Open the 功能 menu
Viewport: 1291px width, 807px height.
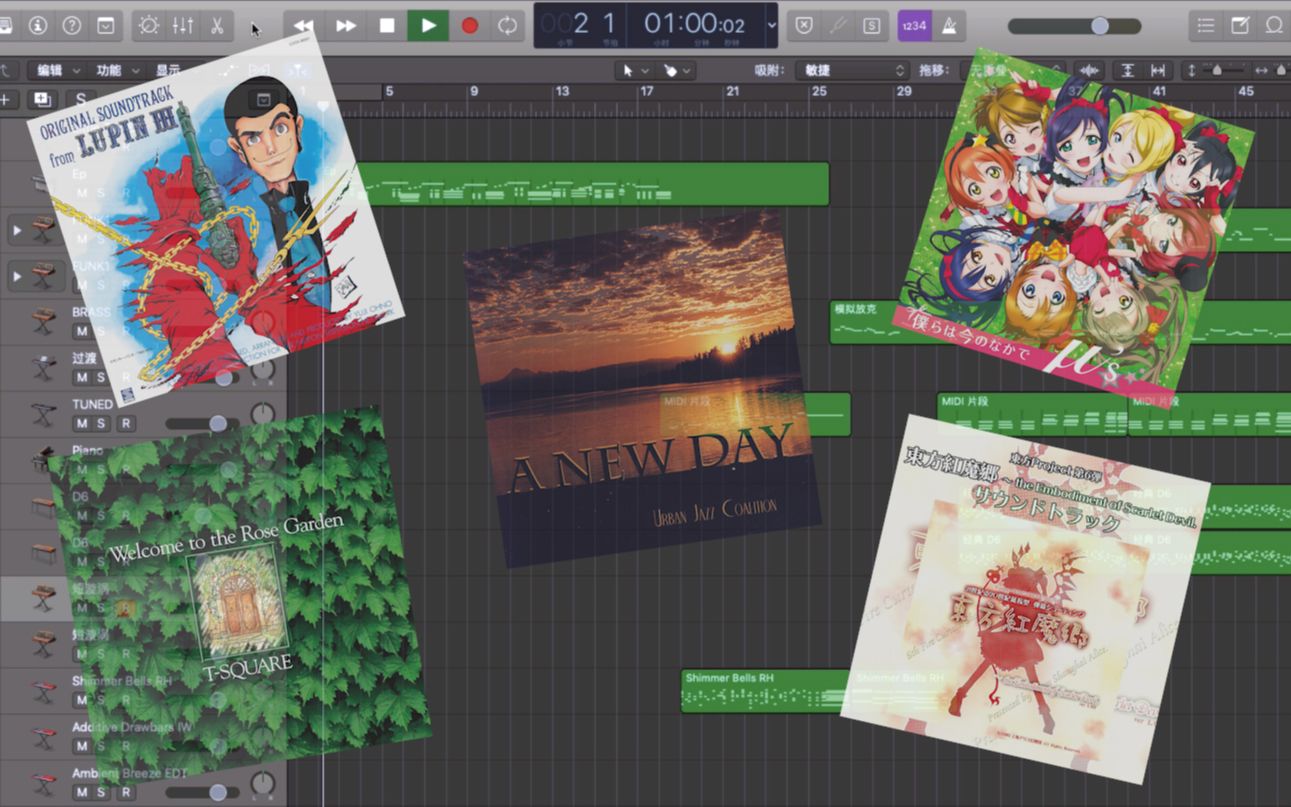[x=115, y=70]
